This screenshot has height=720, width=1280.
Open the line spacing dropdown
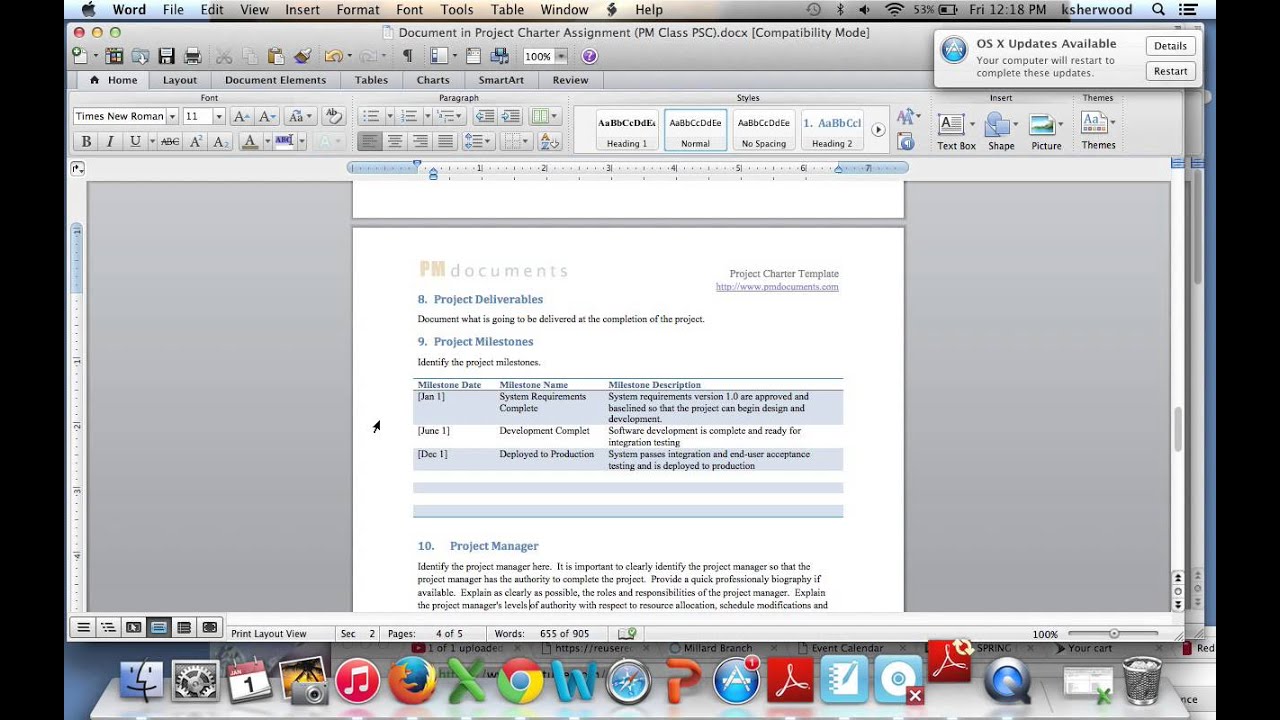477,142
